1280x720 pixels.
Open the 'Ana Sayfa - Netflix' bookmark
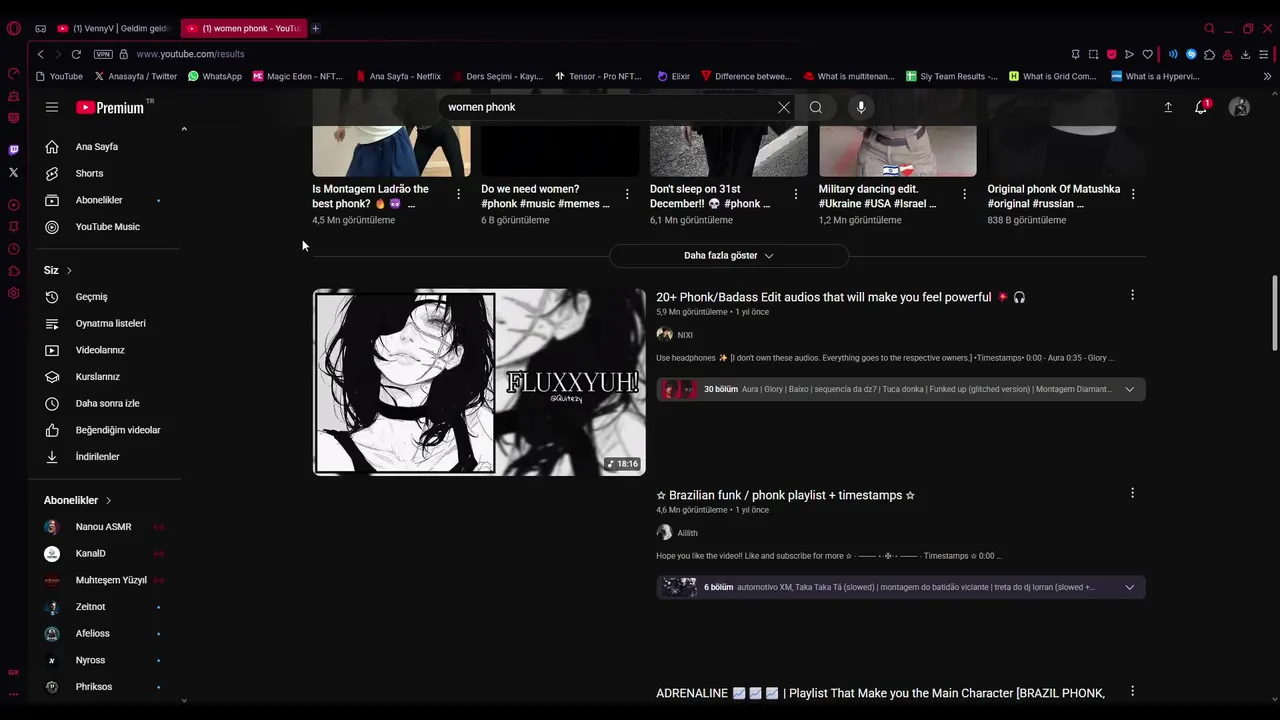[x=398, y=76]
